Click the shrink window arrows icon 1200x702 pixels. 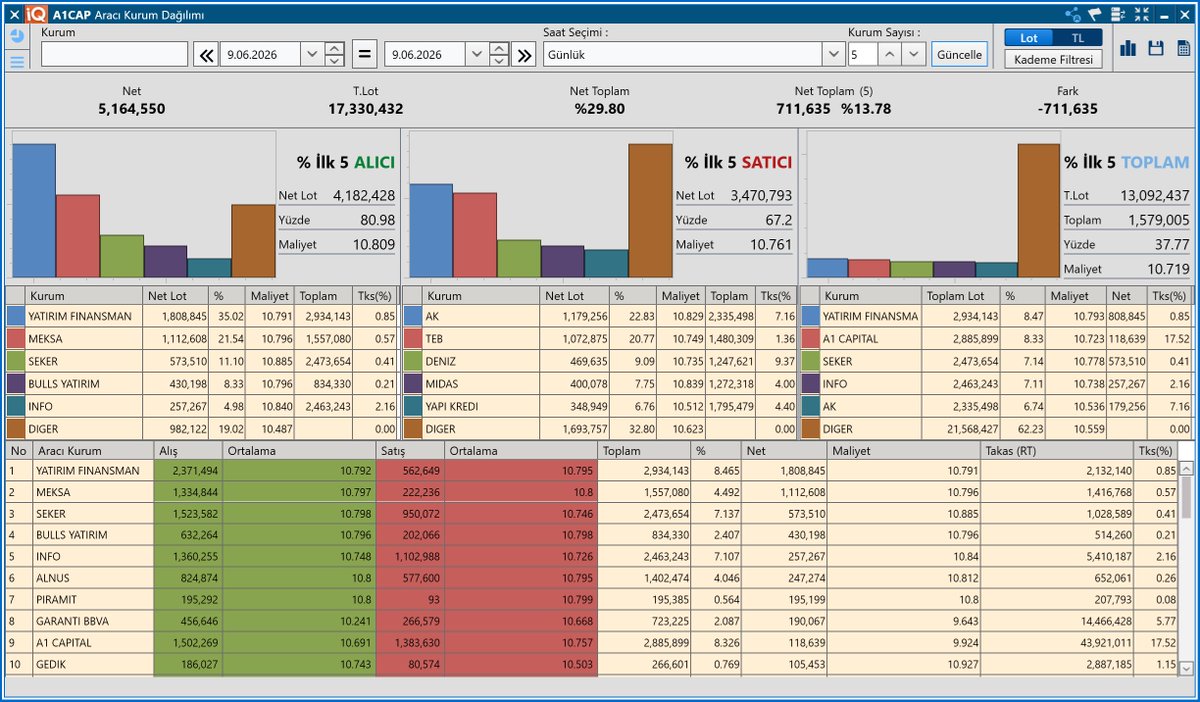(x=1142, y=14)
